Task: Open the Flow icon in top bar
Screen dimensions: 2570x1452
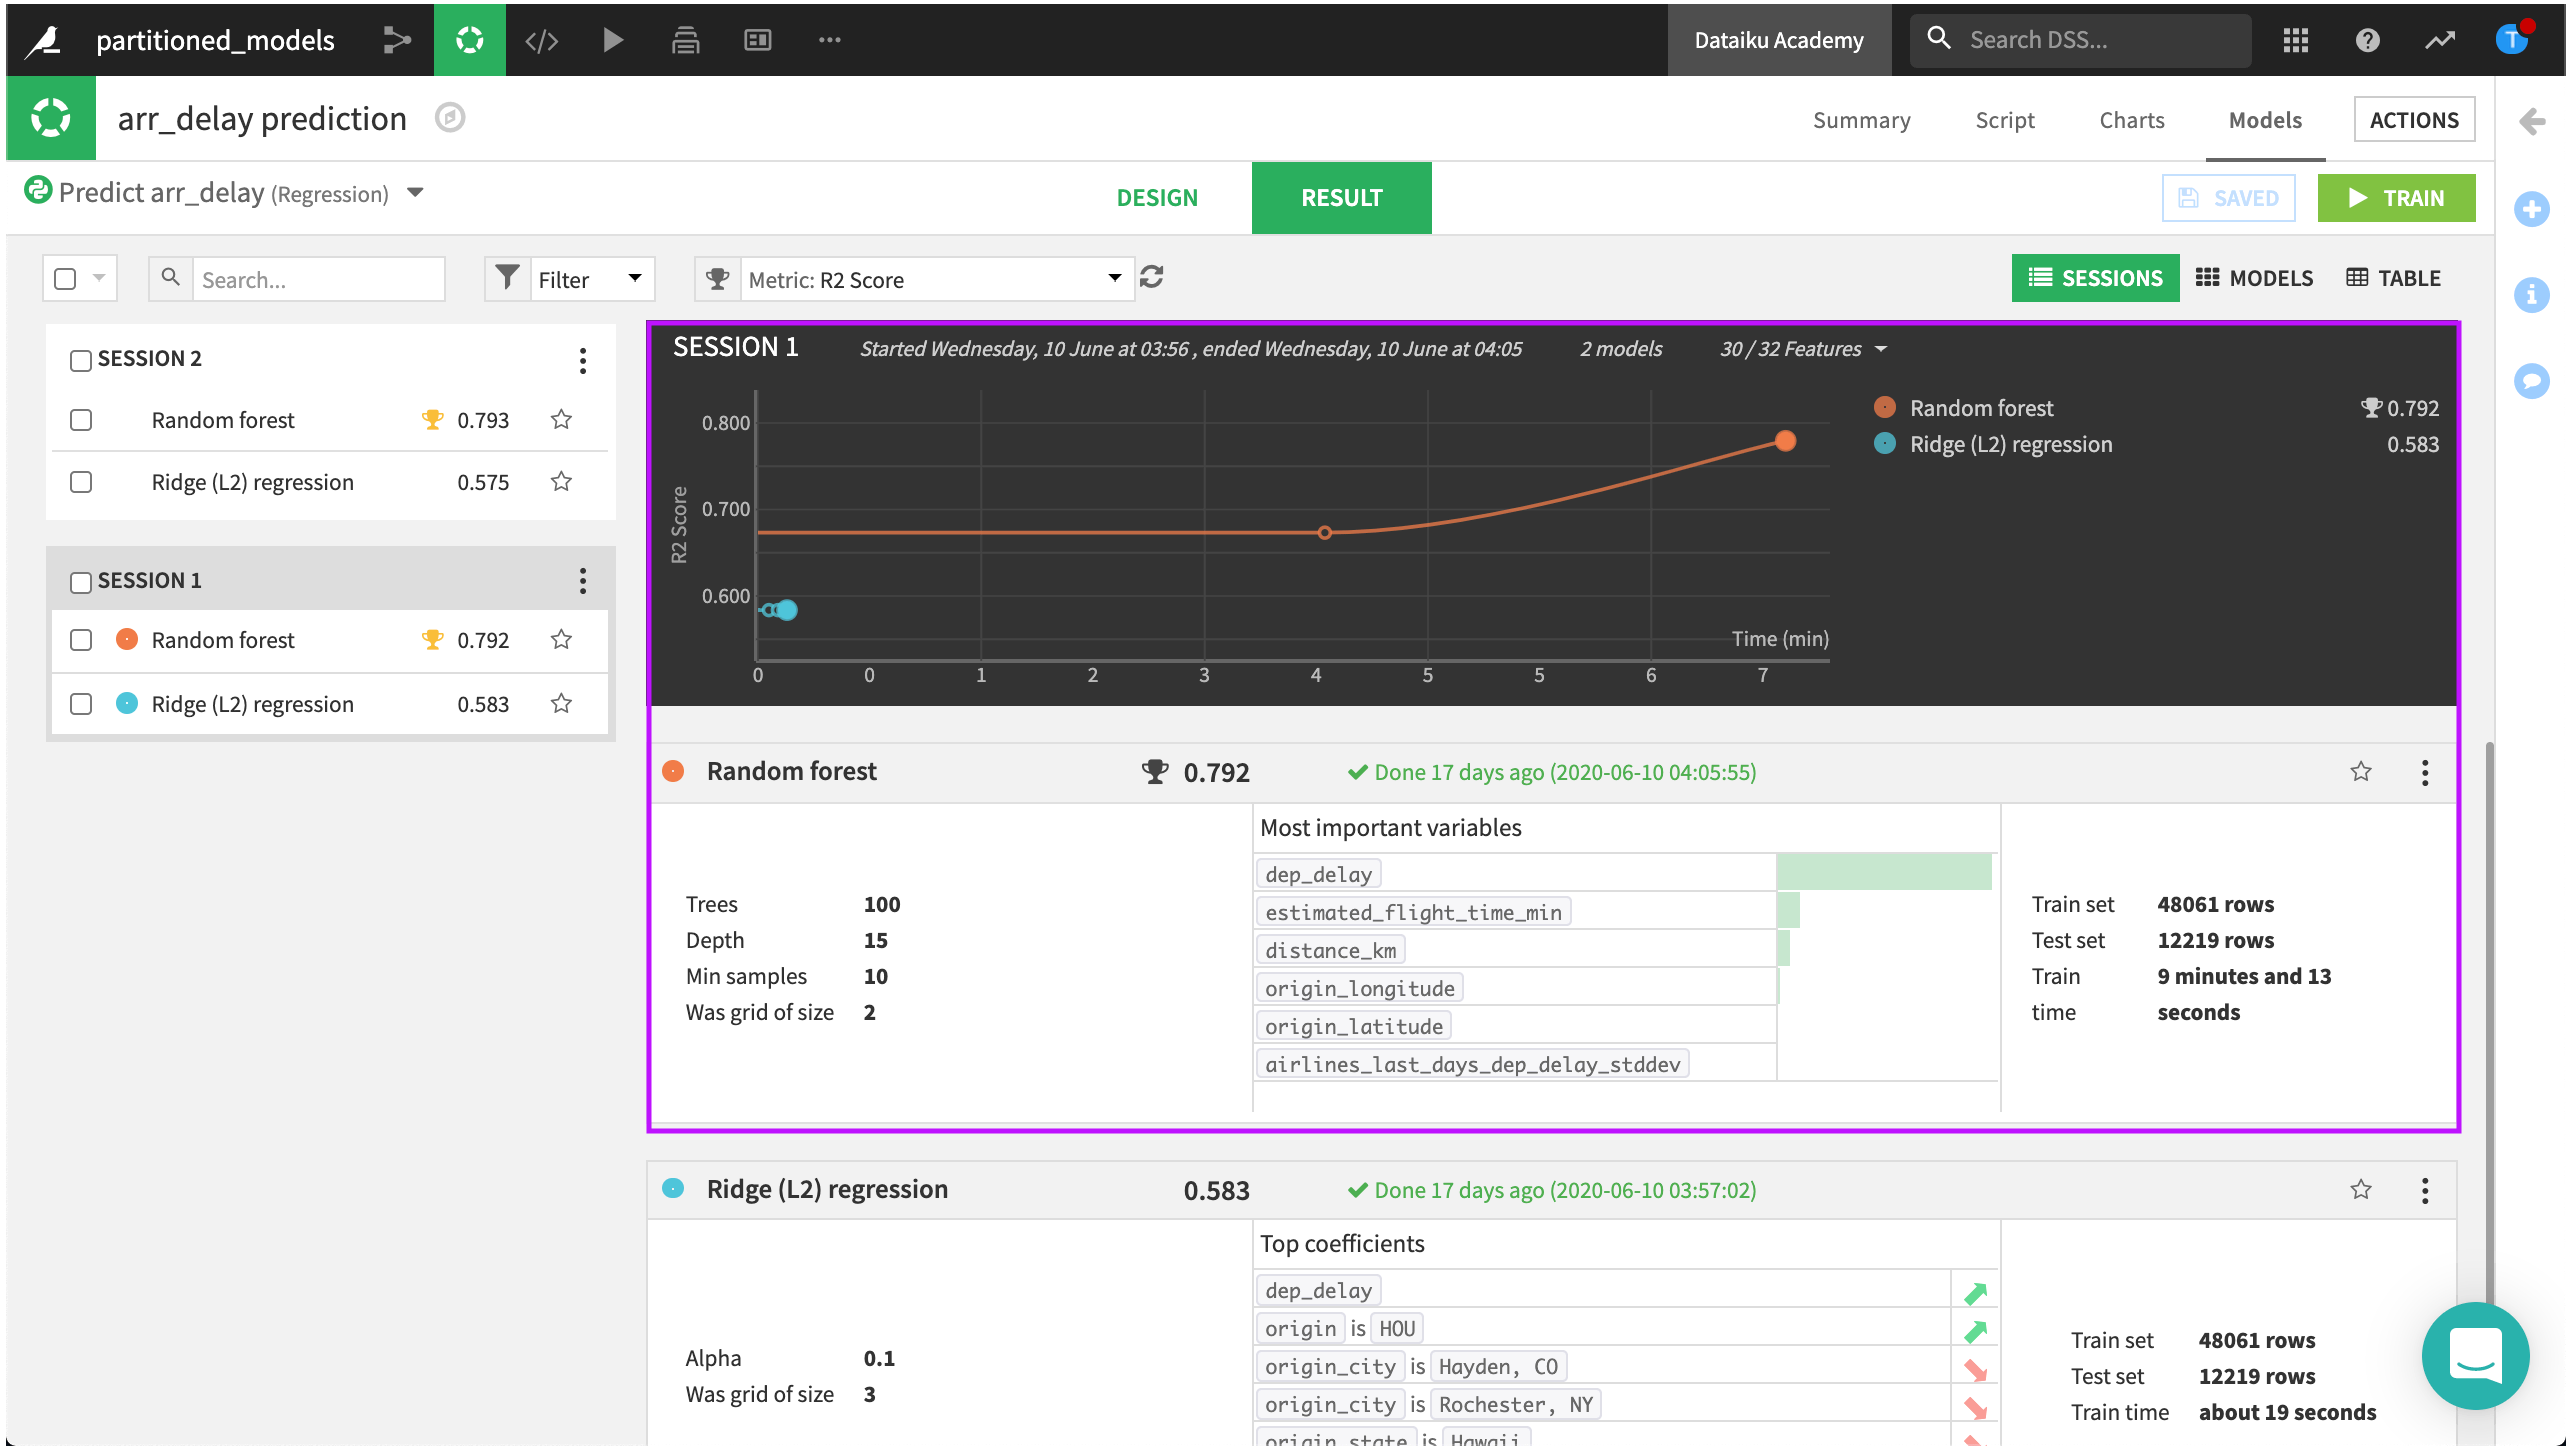Action: [397, 40]
